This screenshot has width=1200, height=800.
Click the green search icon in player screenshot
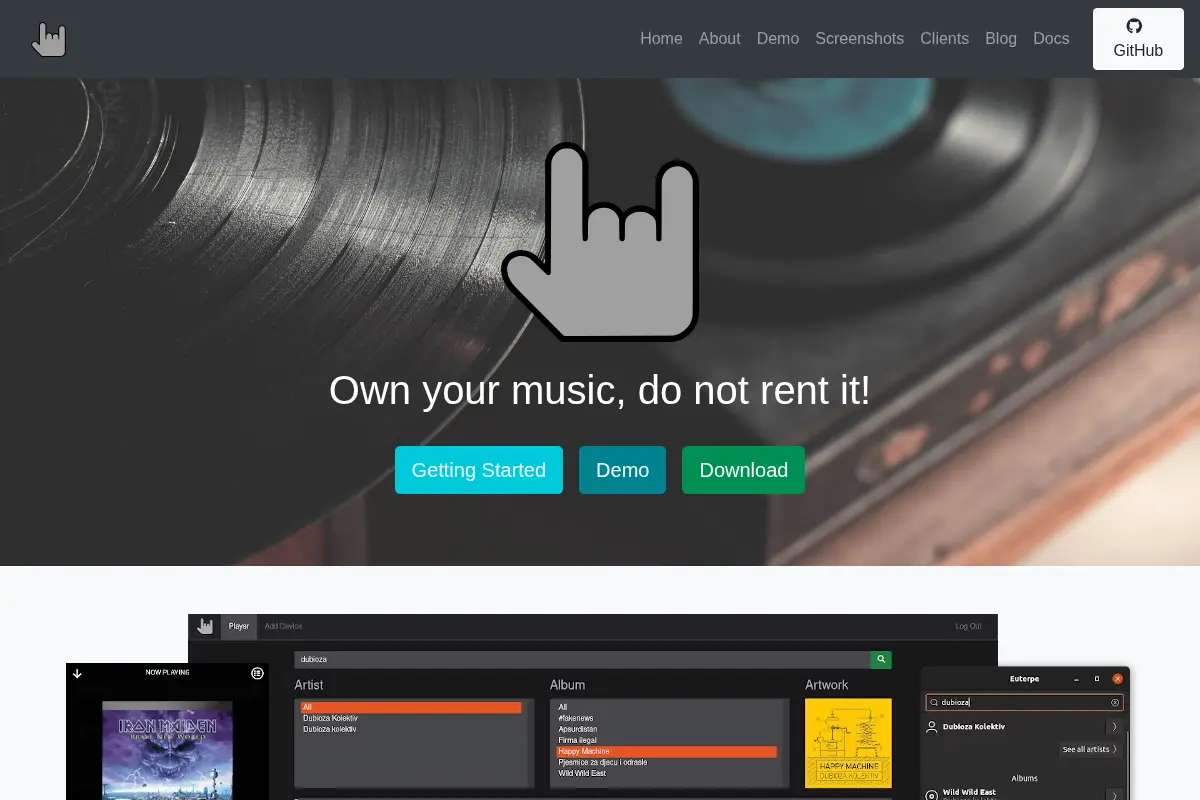tap(880, 660)
